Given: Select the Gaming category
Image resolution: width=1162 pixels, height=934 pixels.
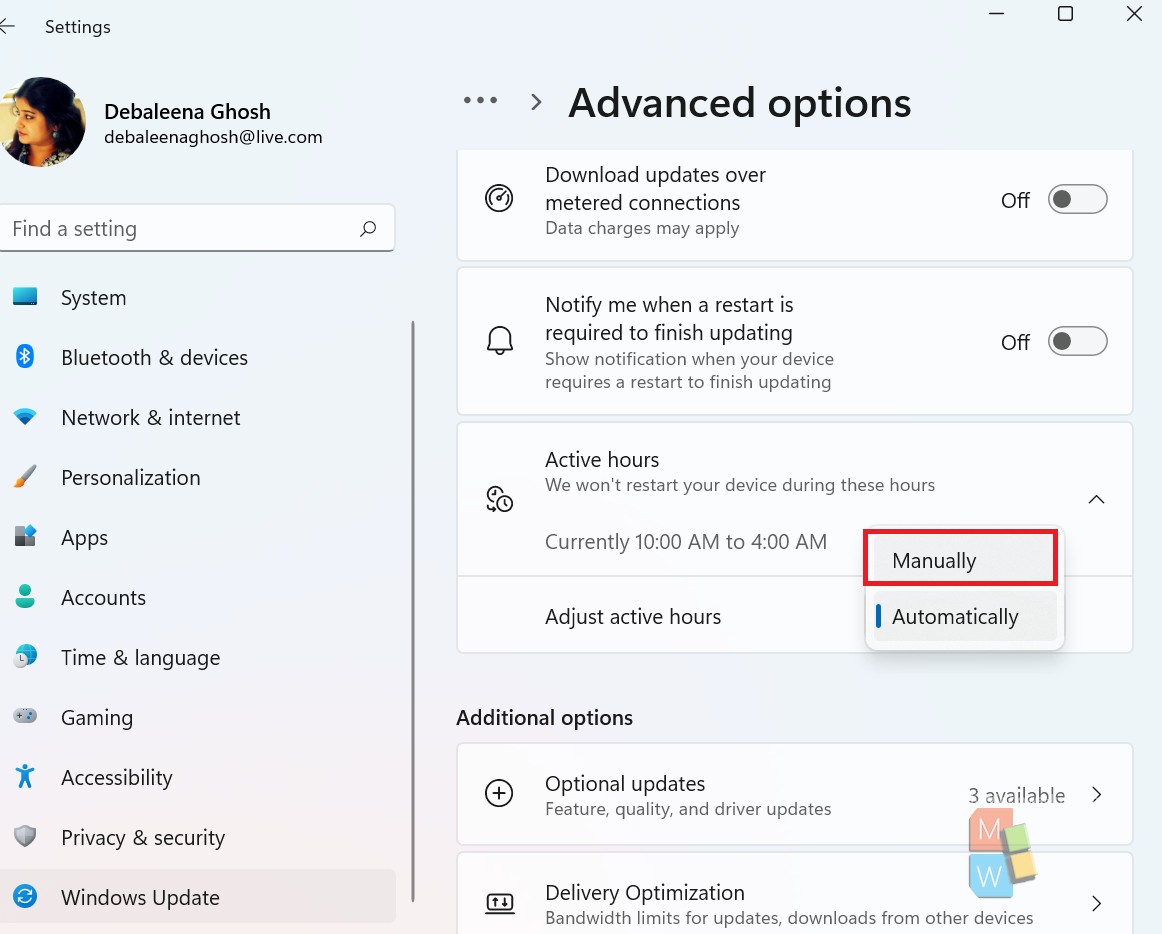Looking at the screenshot, I should tap(197, 718).
